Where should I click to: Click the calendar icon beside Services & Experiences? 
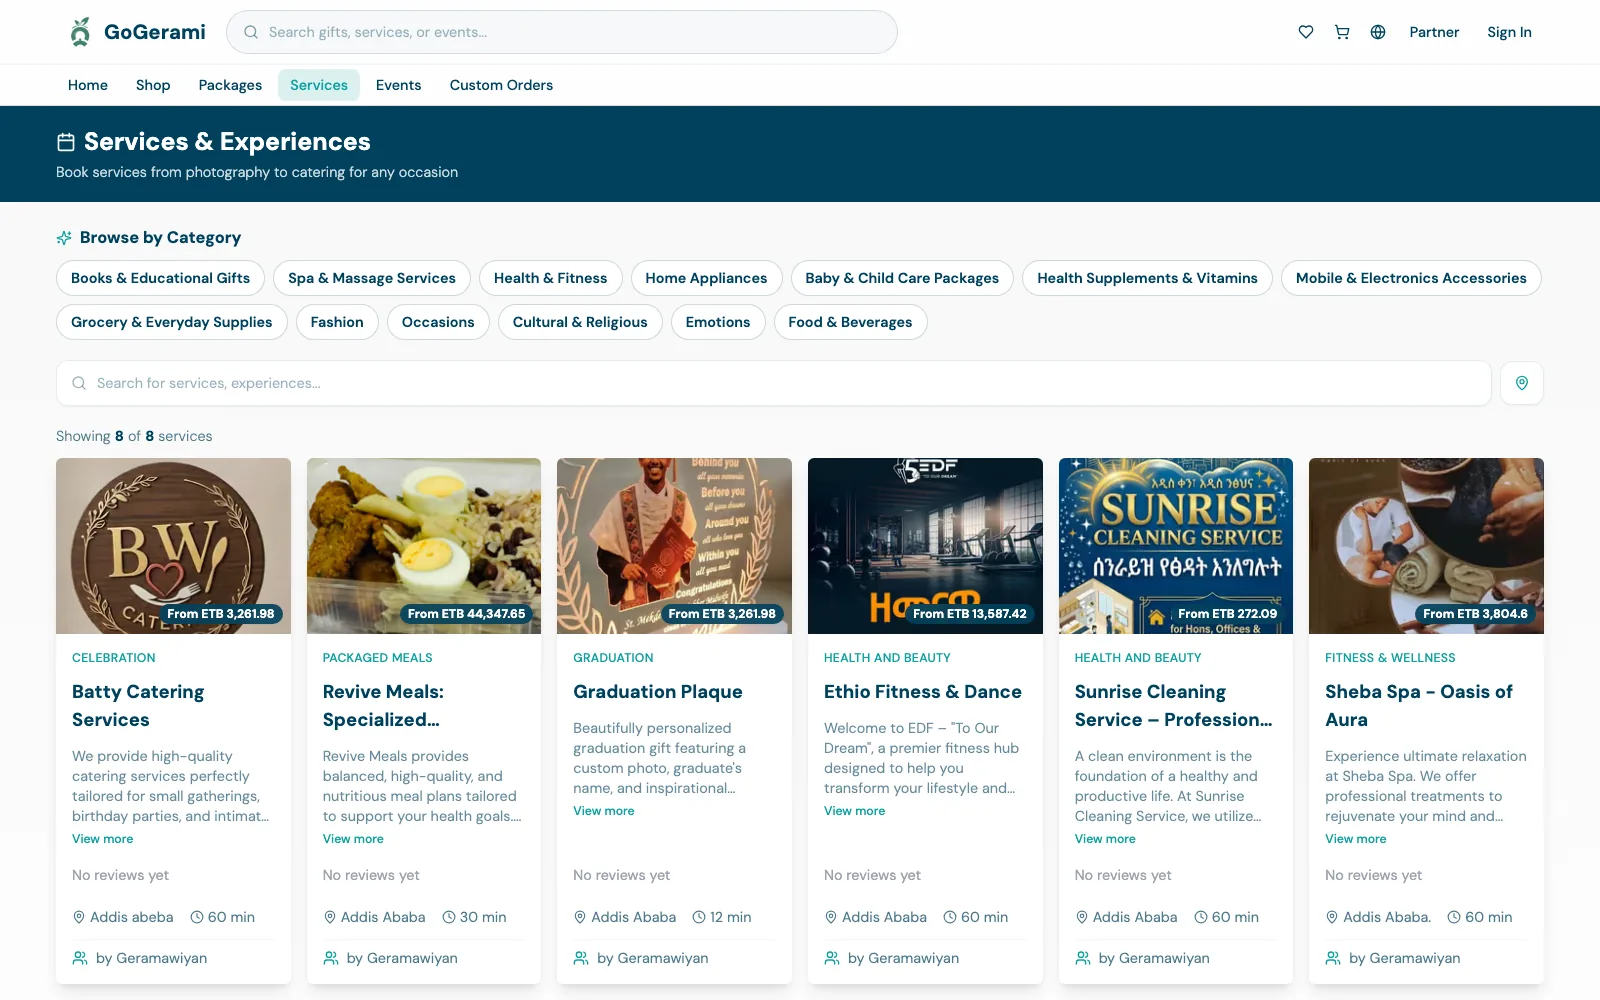point(66,142)
